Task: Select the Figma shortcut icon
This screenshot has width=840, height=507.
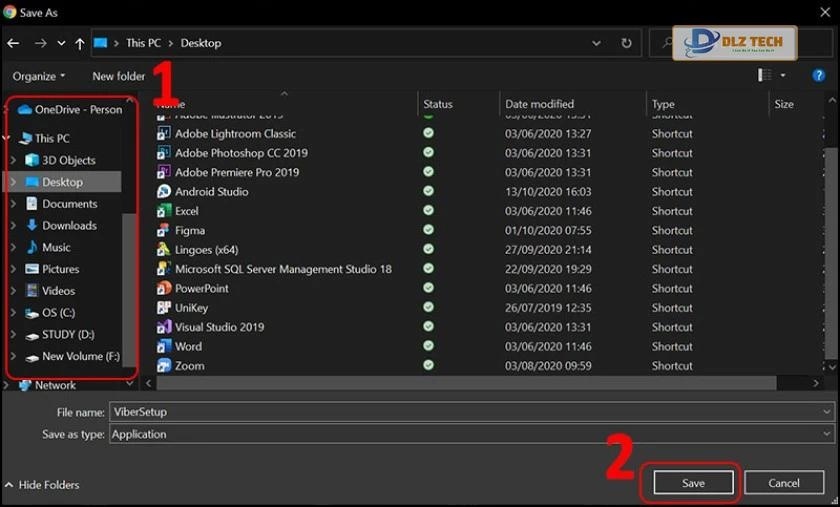Action: point(164,230)
